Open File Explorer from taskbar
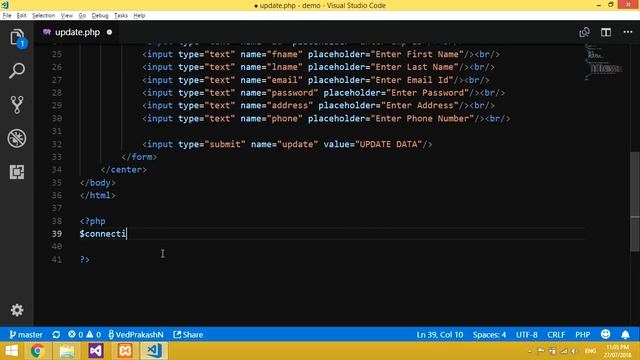Image resolution: width=640 pixels, height=360 pixels. [67, 351]
